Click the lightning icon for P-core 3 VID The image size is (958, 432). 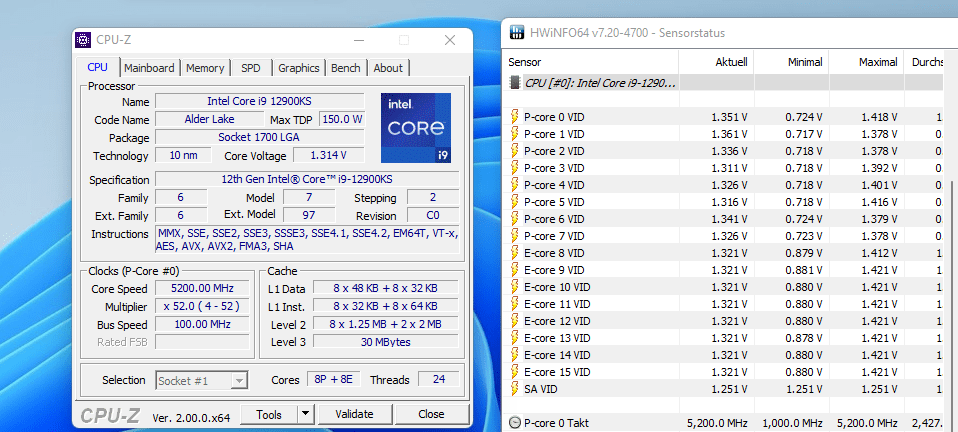click(514, 168)
